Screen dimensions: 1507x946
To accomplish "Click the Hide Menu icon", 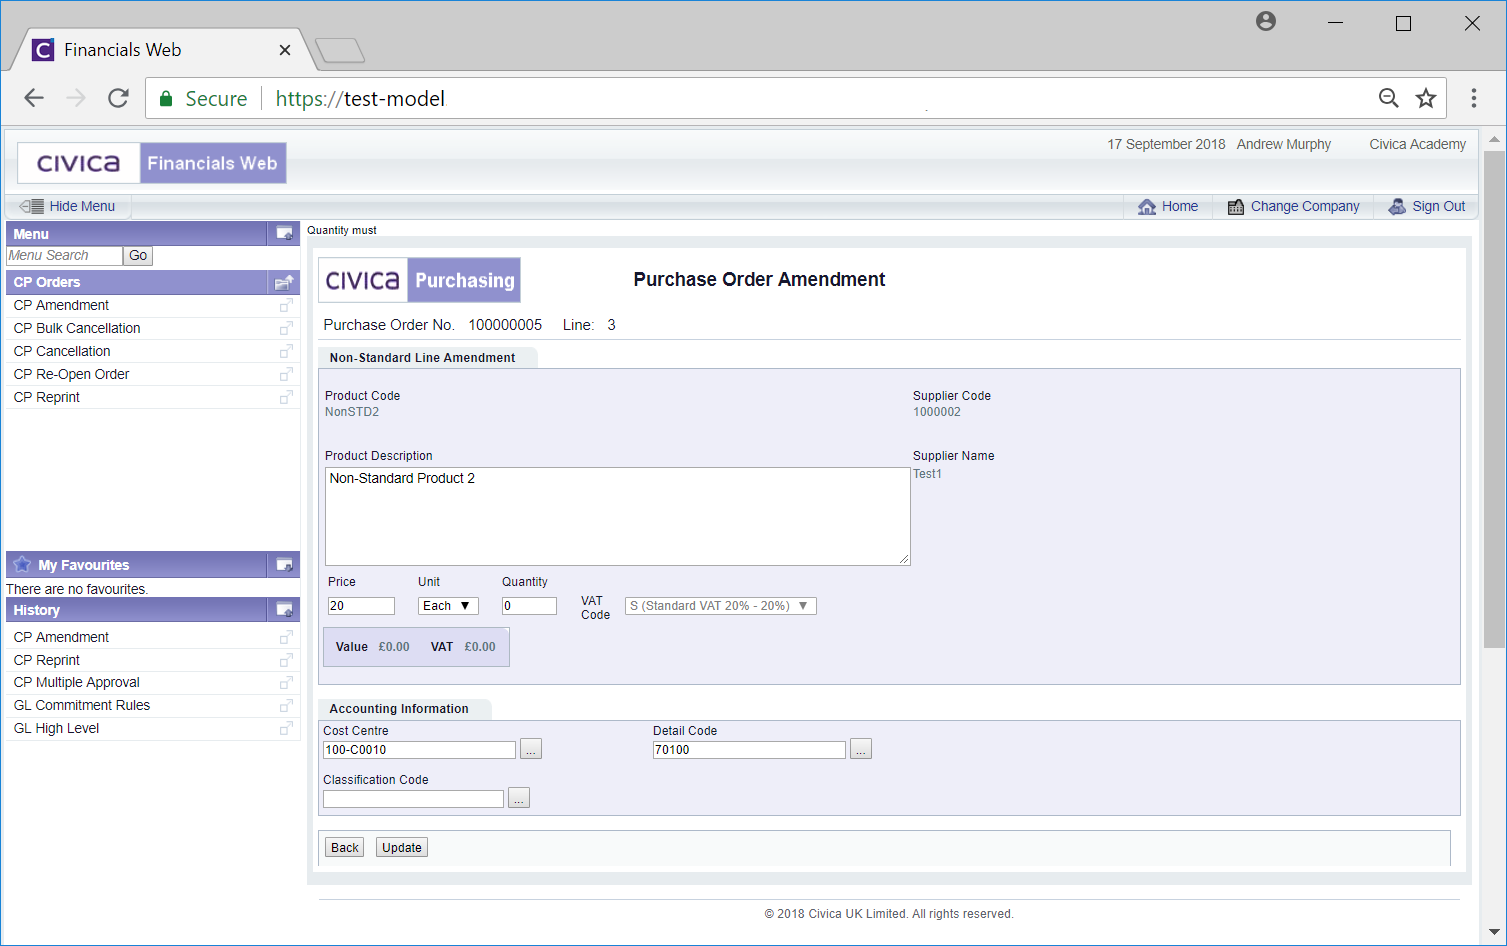I will pos(32,206).
